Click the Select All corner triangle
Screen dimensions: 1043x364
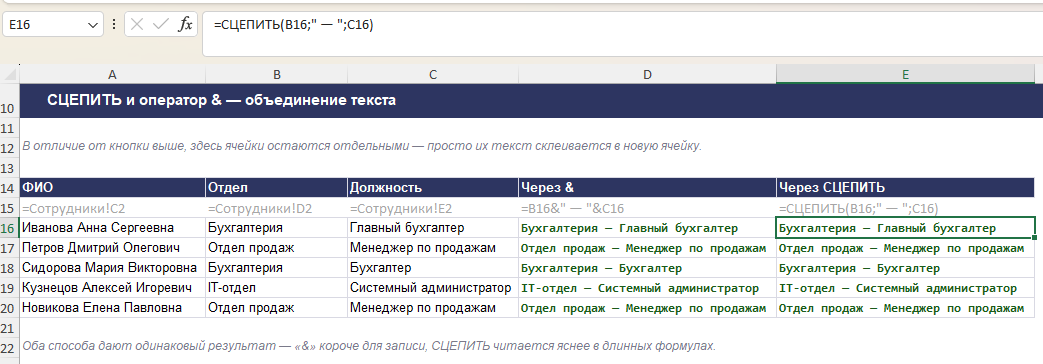tap(9, 75)
